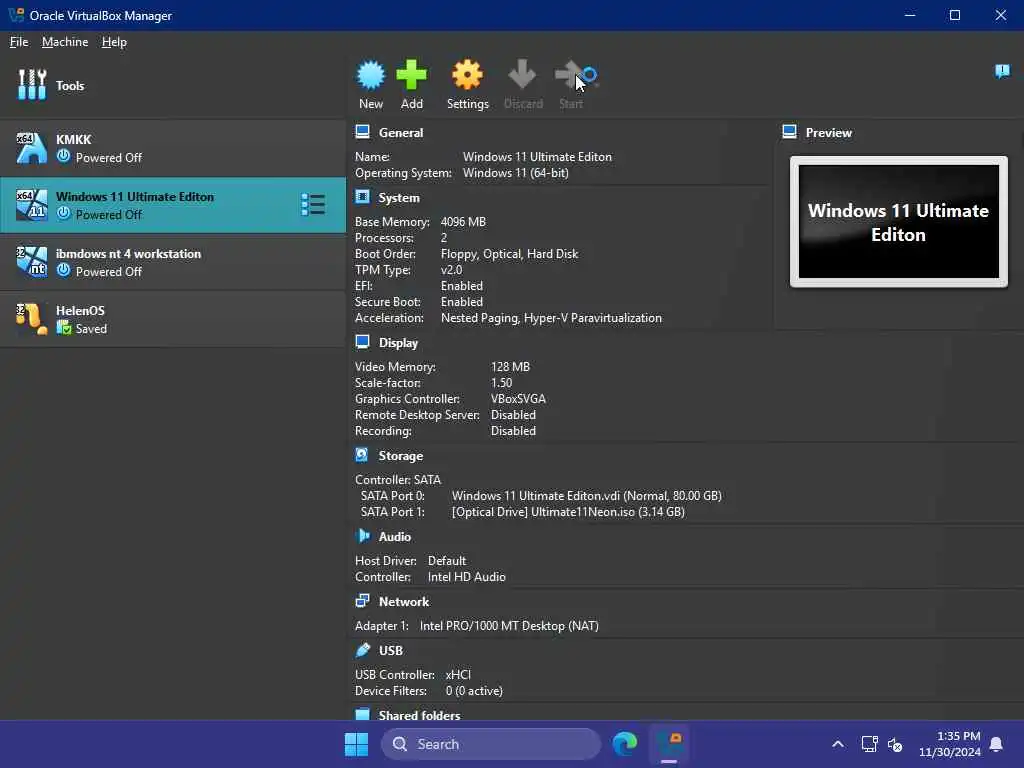This screenshot has width=1024, height=768.
Task: Launch Microsoft Edge from taskbar
Action: pos(625,744)
